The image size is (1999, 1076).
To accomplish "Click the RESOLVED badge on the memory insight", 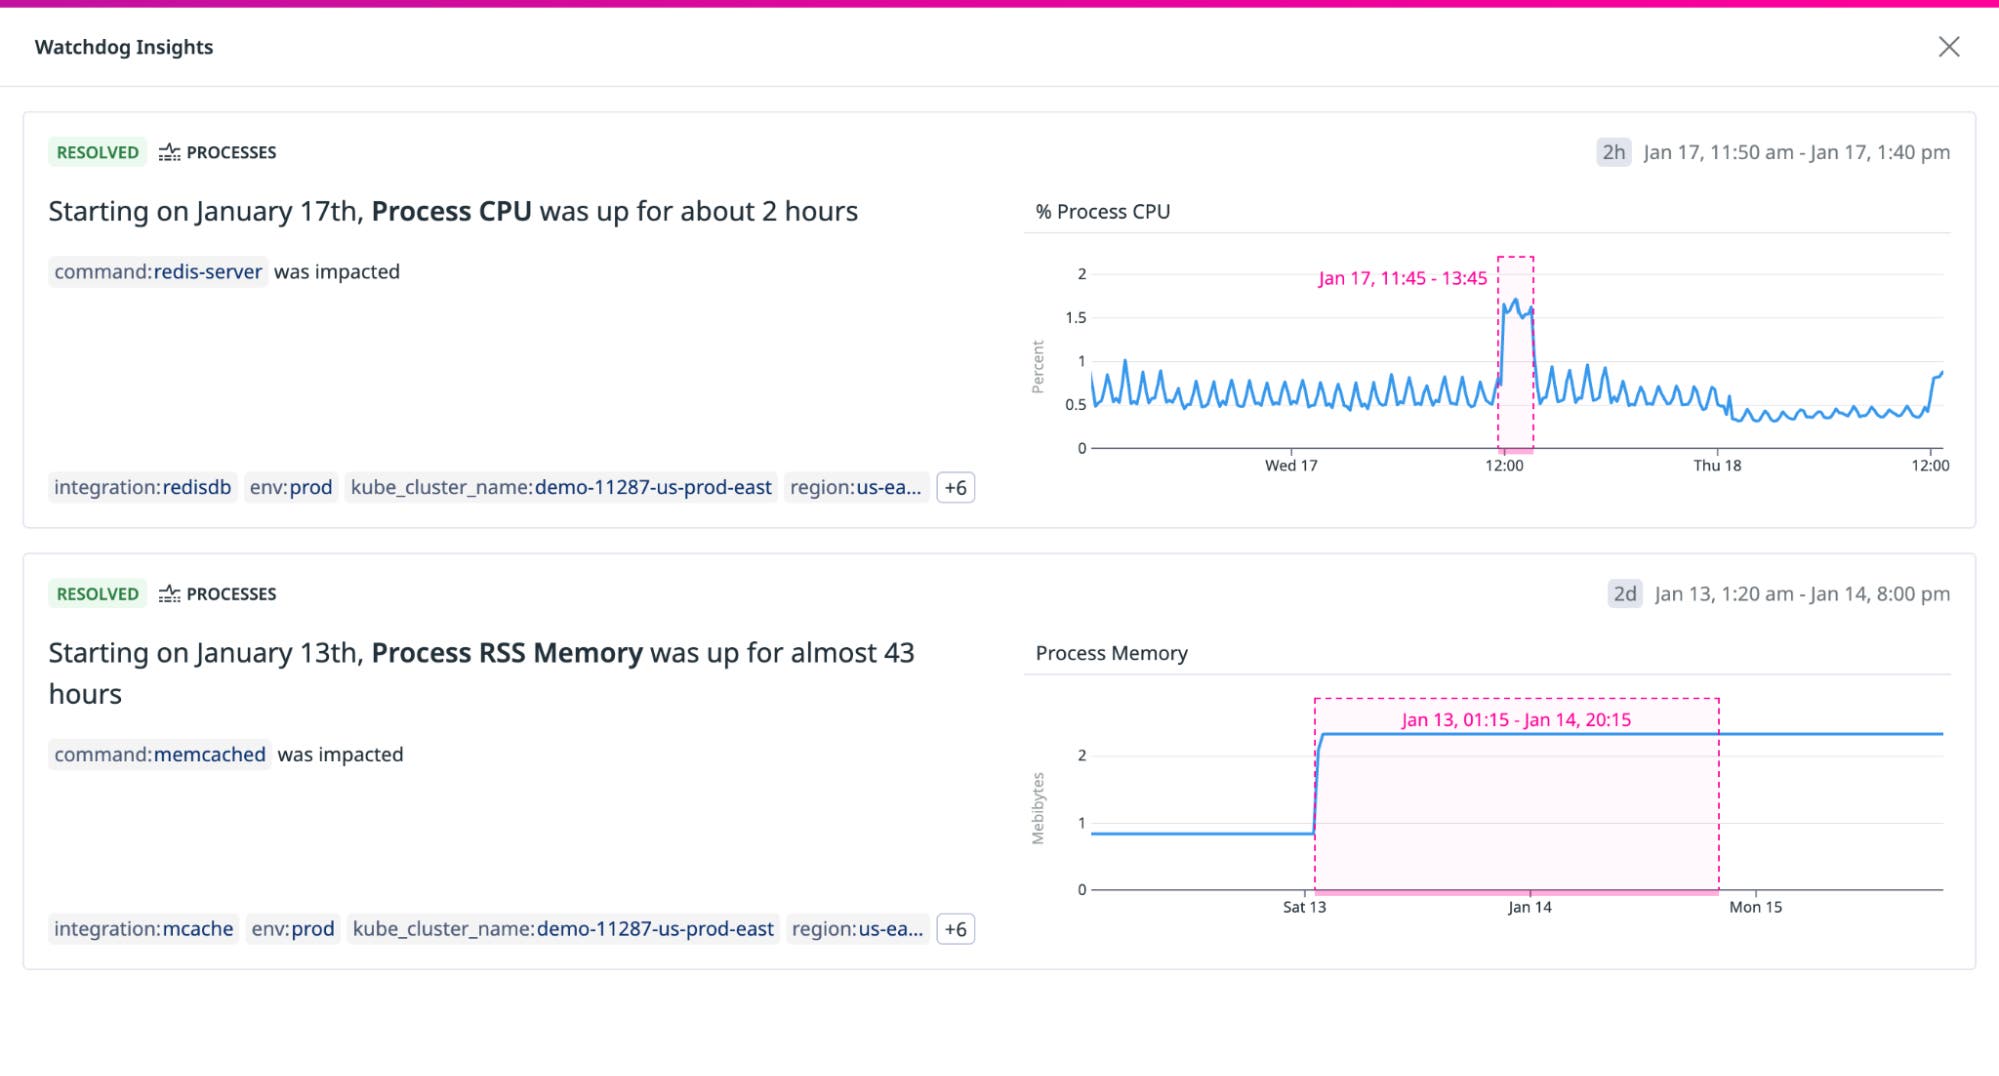I will coord(95,593).
